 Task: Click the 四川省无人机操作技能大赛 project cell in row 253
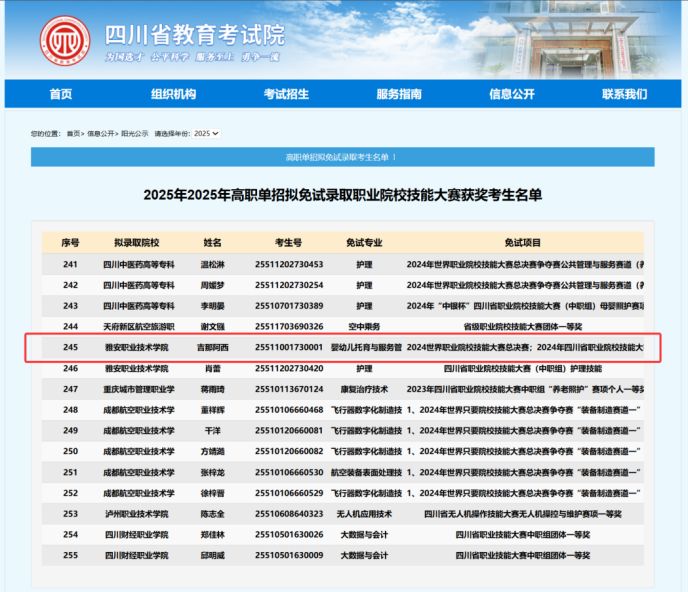coord(523,513)
